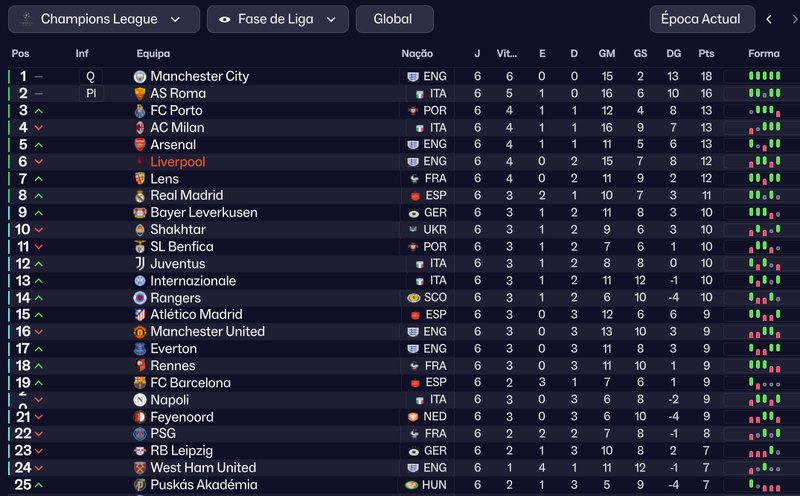The height and width of the screenshot is (496, 800).
Task: Open the Champions League competition dropdown
Action: (x=104, y=19)
